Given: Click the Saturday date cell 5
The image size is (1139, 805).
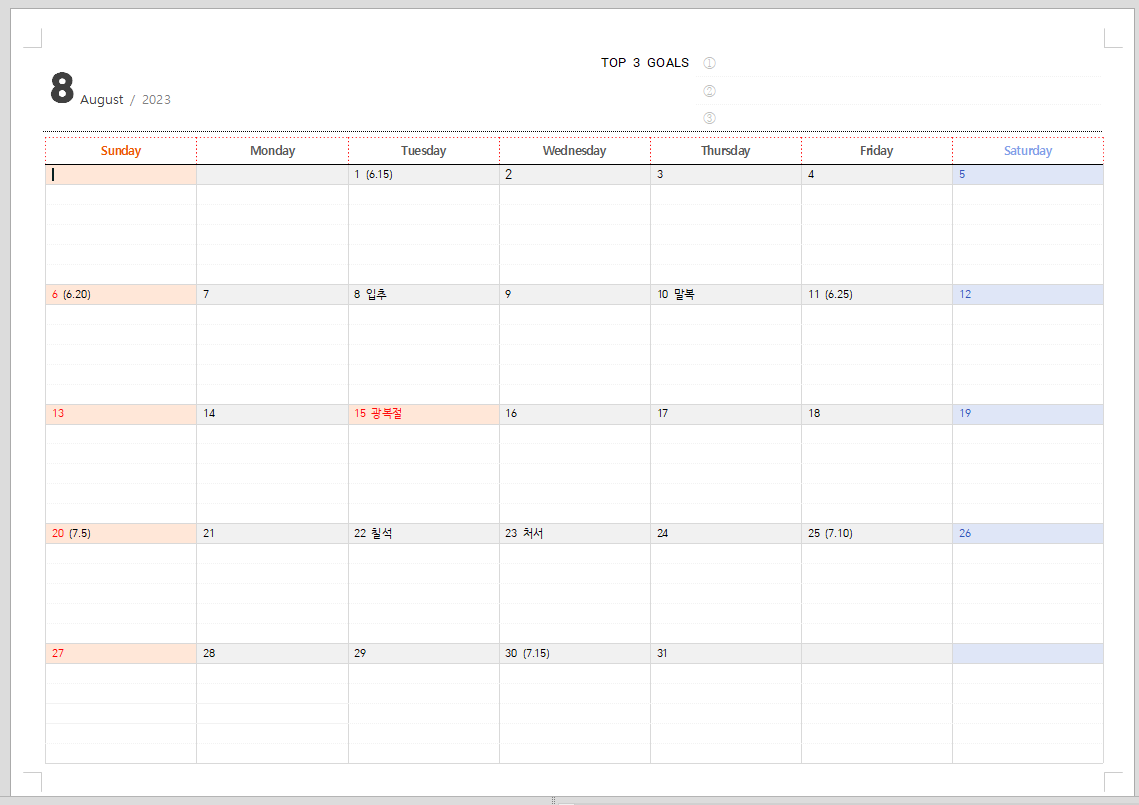Looking at the screenshot, I should click(1028, 175).
